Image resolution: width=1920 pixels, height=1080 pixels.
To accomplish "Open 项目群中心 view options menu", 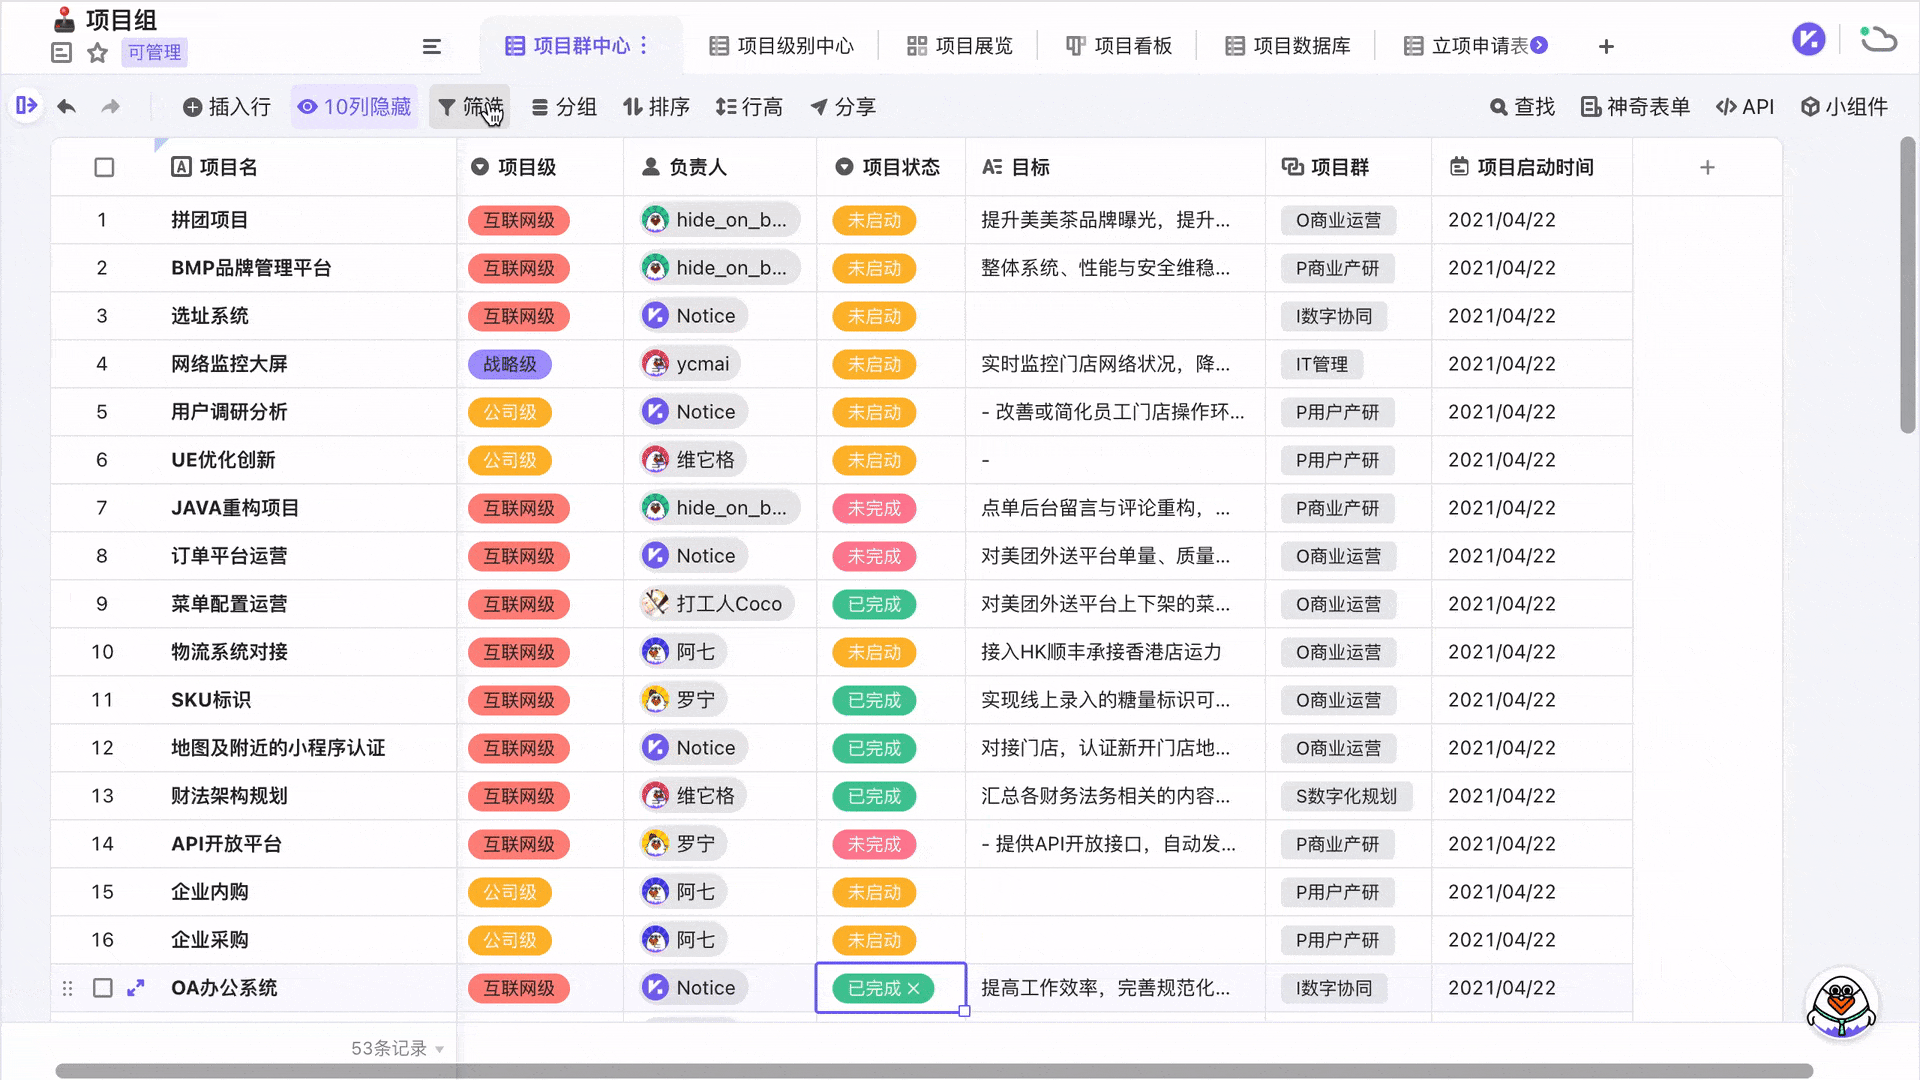I will pos(646,45).
